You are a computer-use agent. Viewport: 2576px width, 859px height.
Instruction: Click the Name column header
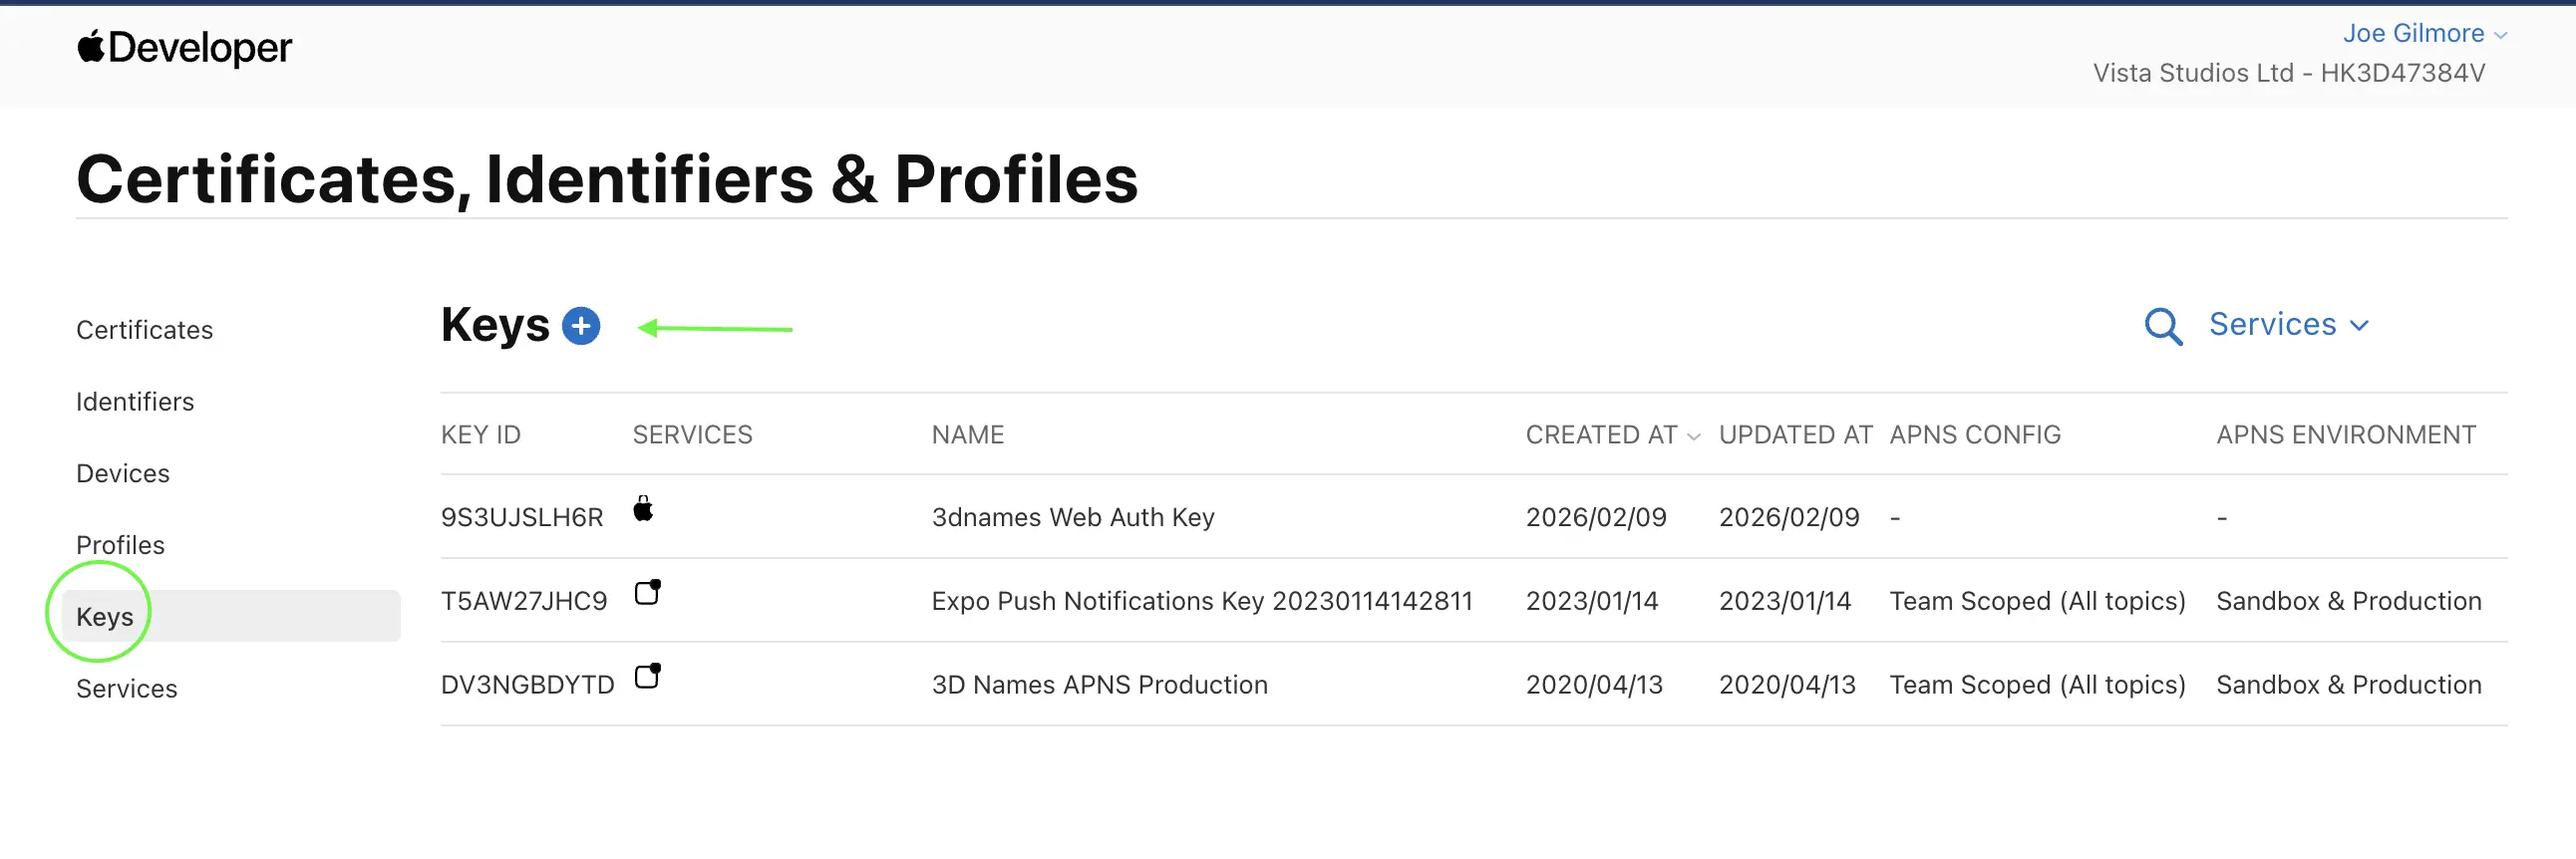967,435
